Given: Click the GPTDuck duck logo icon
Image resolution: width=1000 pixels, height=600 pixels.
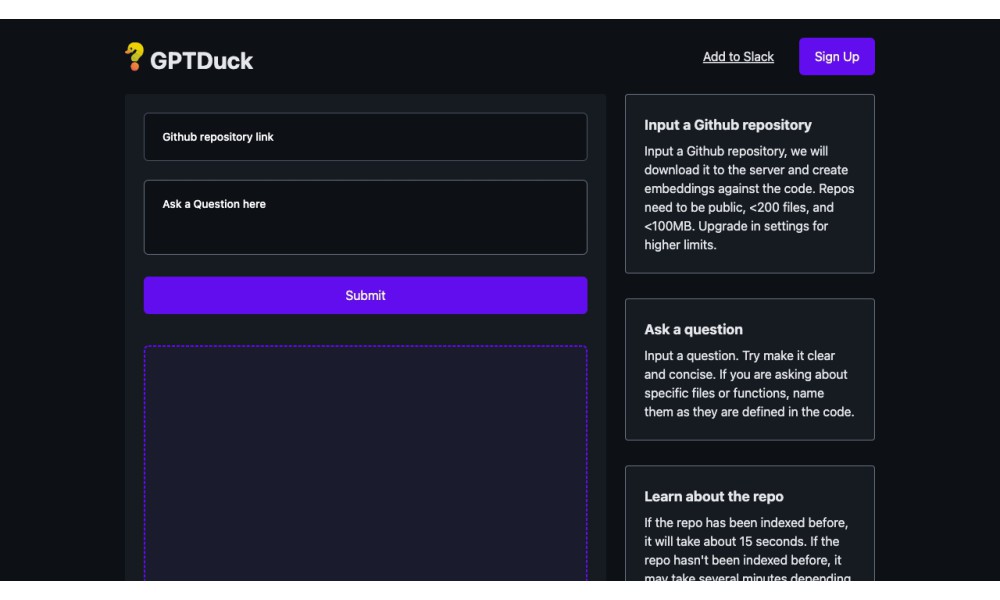Looking at the screenshot, I should point(134,57).
